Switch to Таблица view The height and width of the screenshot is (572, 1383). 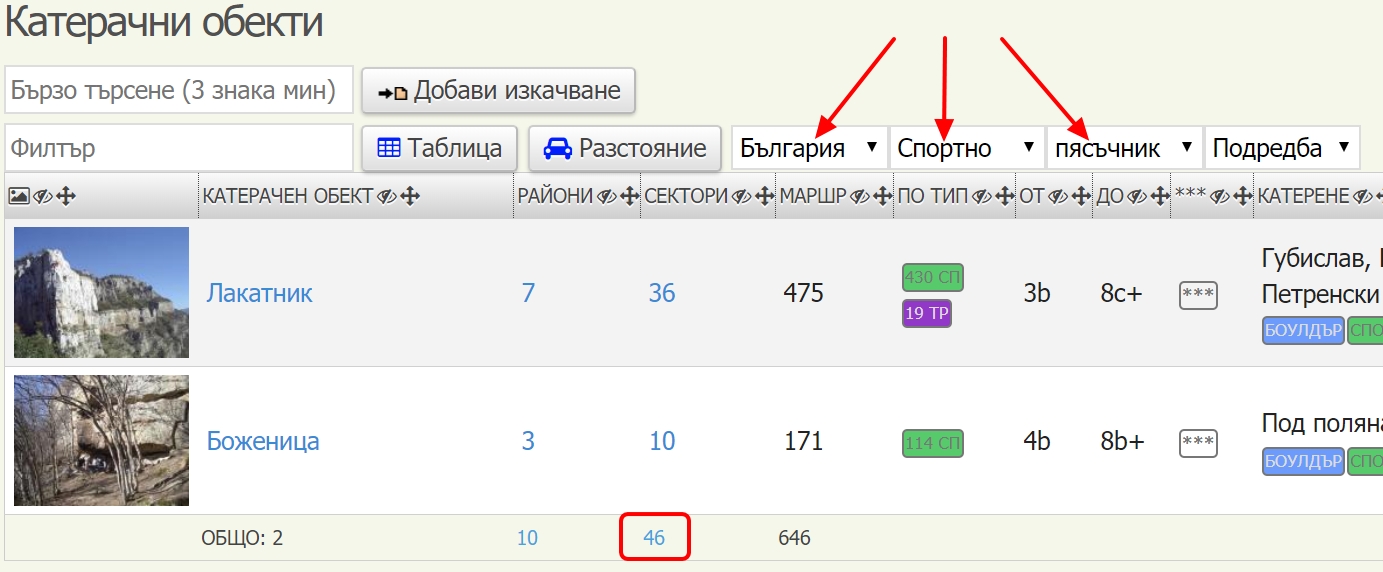coord(439,148)
